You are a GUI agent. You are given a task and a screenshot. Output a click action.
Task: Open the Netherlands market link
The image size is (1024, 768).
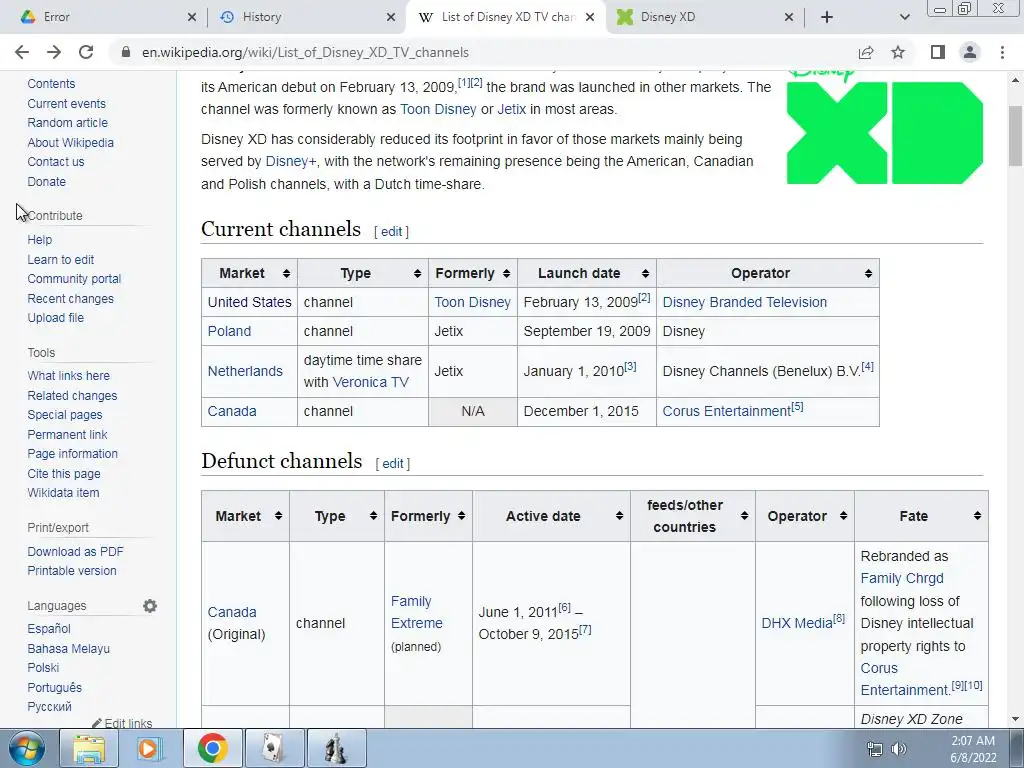tap(245, 371)
